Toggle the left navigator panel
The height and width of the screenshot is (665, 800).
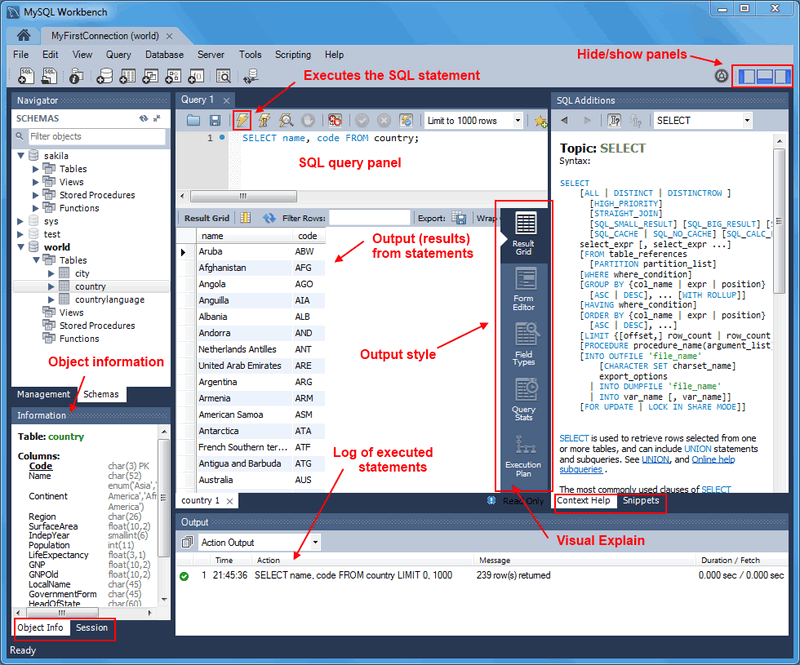click(747, 76)
